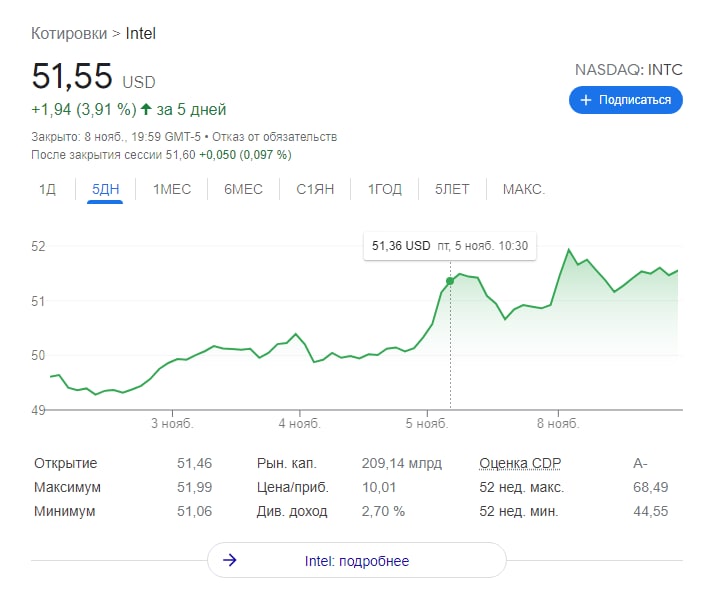Switch to the 6МЕС chart range

point(243,189)
